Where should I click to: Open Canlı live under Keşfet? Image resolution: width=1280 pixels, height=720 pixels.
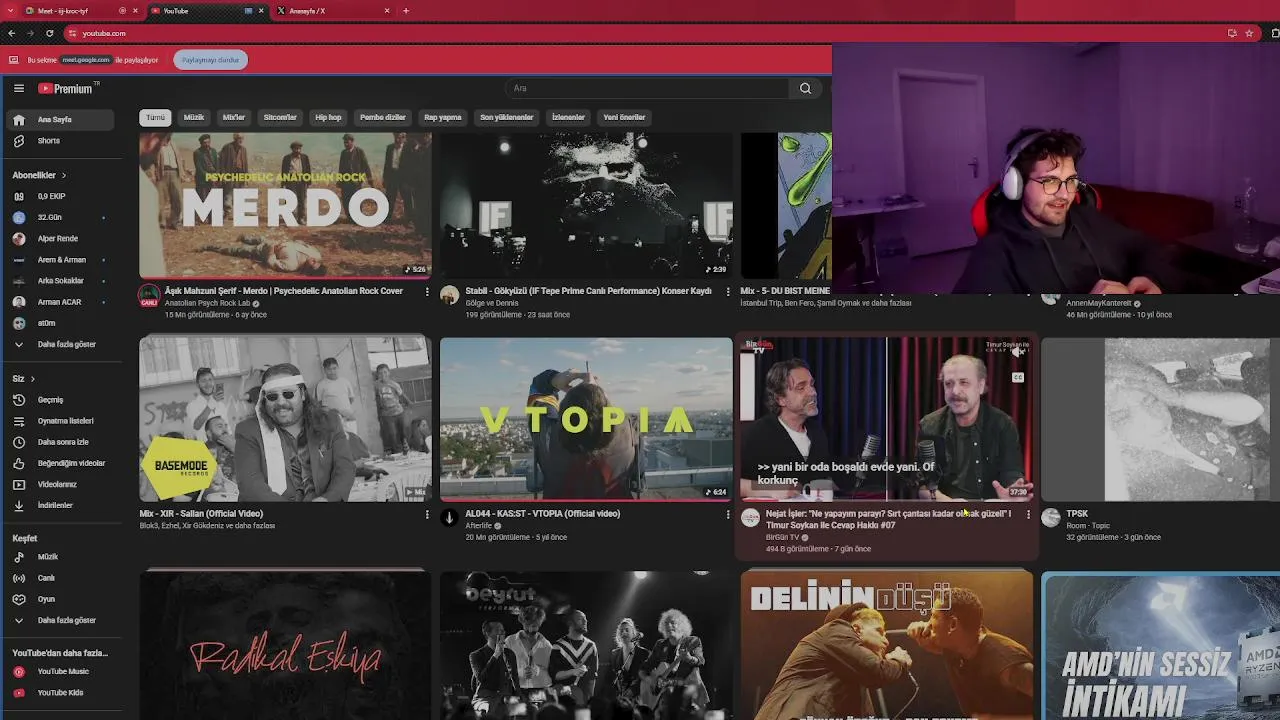click(60, 578)
